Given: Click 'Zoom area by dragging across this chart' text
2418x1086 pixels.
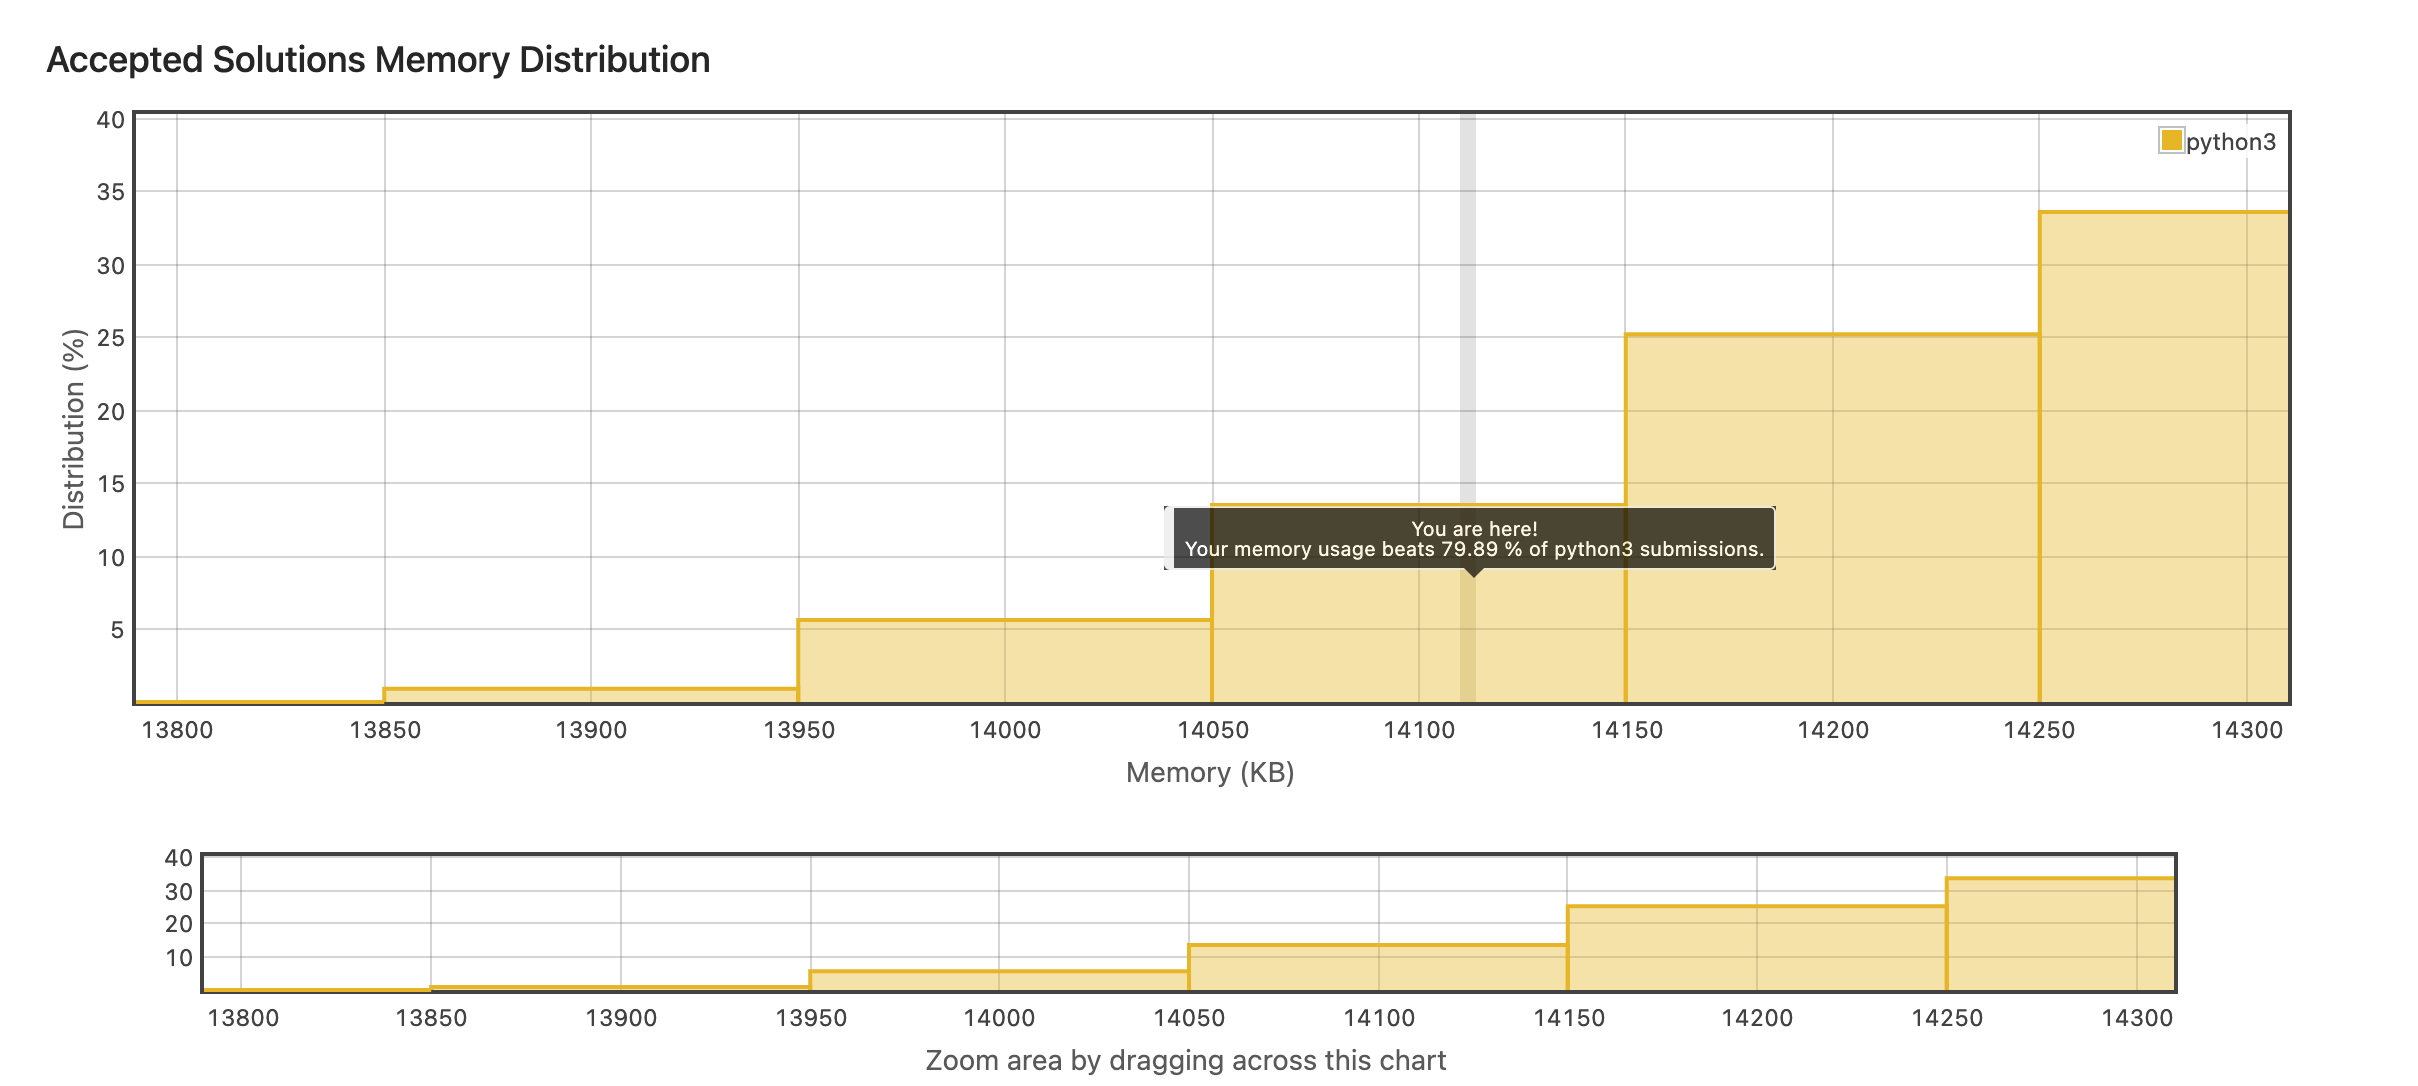Looking at the screenshot, I should 1185,1060.
